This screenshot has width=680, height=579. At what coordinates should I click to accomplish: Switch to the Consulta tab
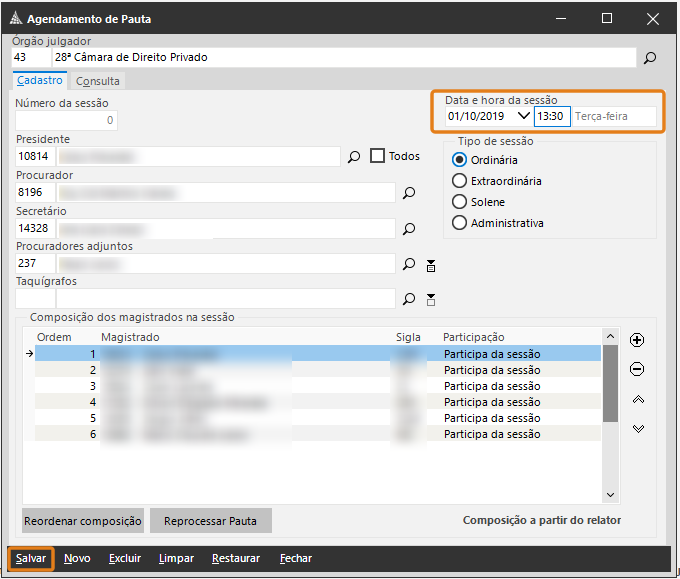click(98, 81)
